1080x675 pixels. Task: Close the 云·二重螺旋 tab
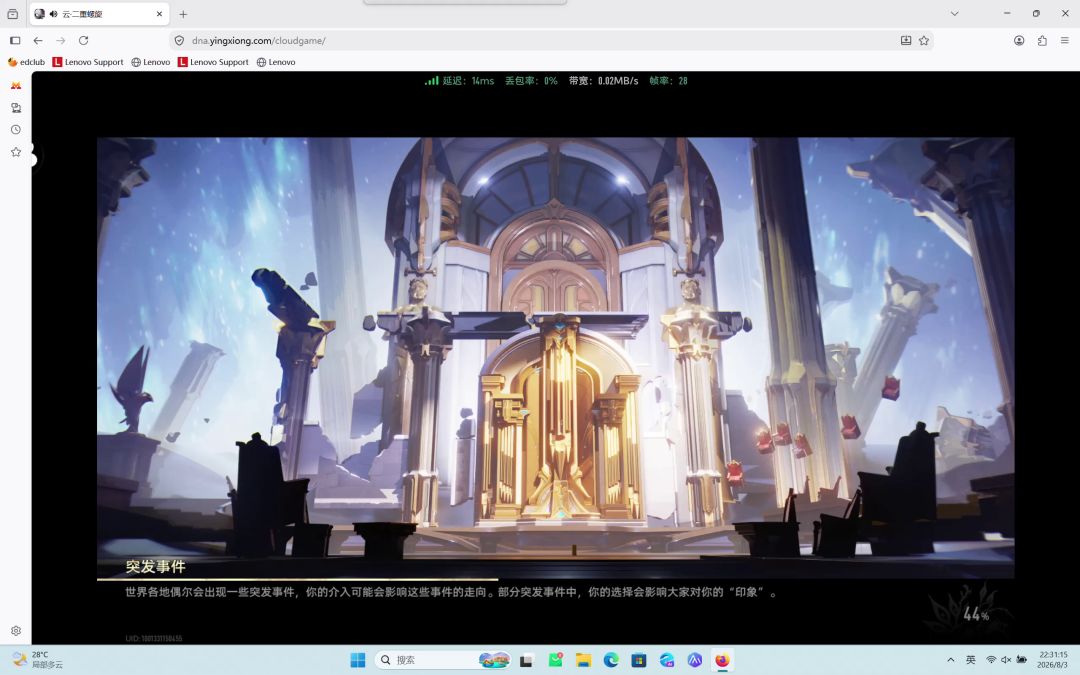tap(159, 14)
